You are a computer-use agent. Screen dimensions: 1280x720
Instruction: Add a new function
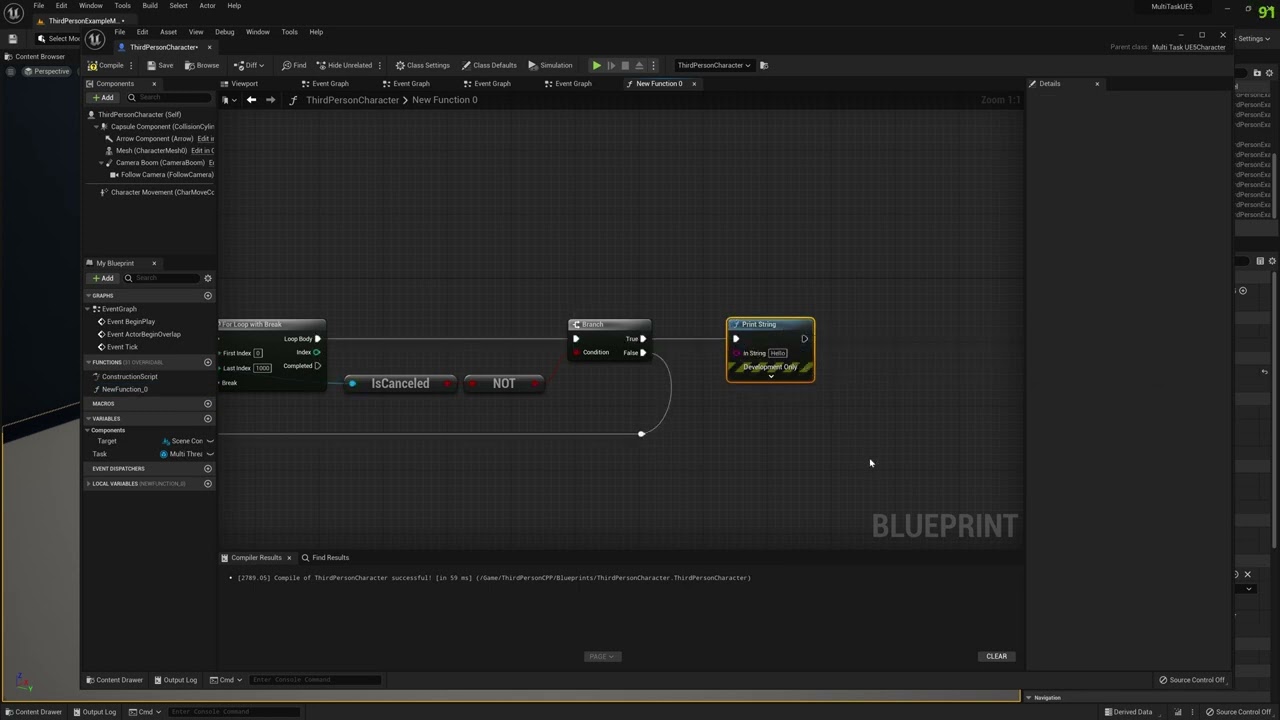[x=208, y=362]
